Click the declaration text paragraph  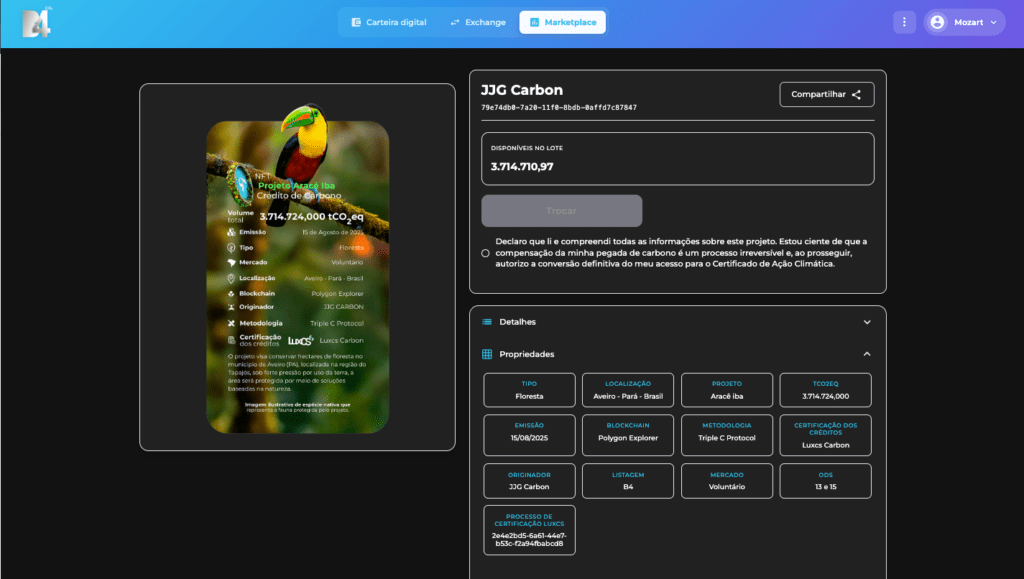coord(681,253)
